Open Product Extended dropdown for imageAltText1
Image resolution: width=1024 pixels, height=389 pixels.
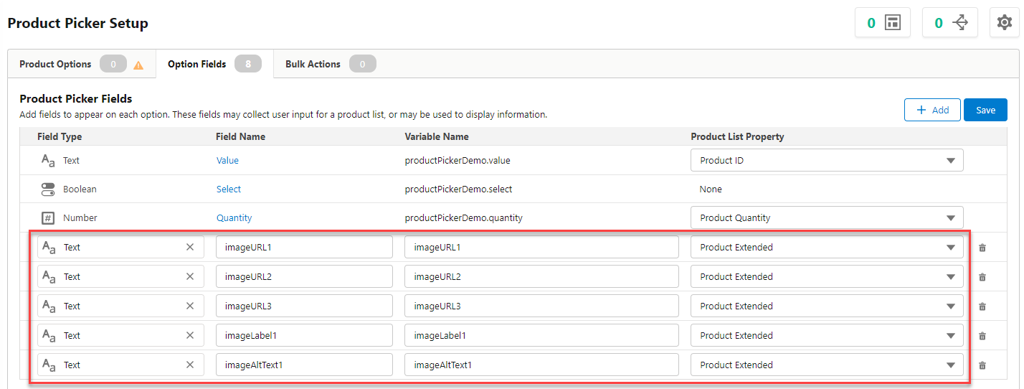[x=827, y=365]
